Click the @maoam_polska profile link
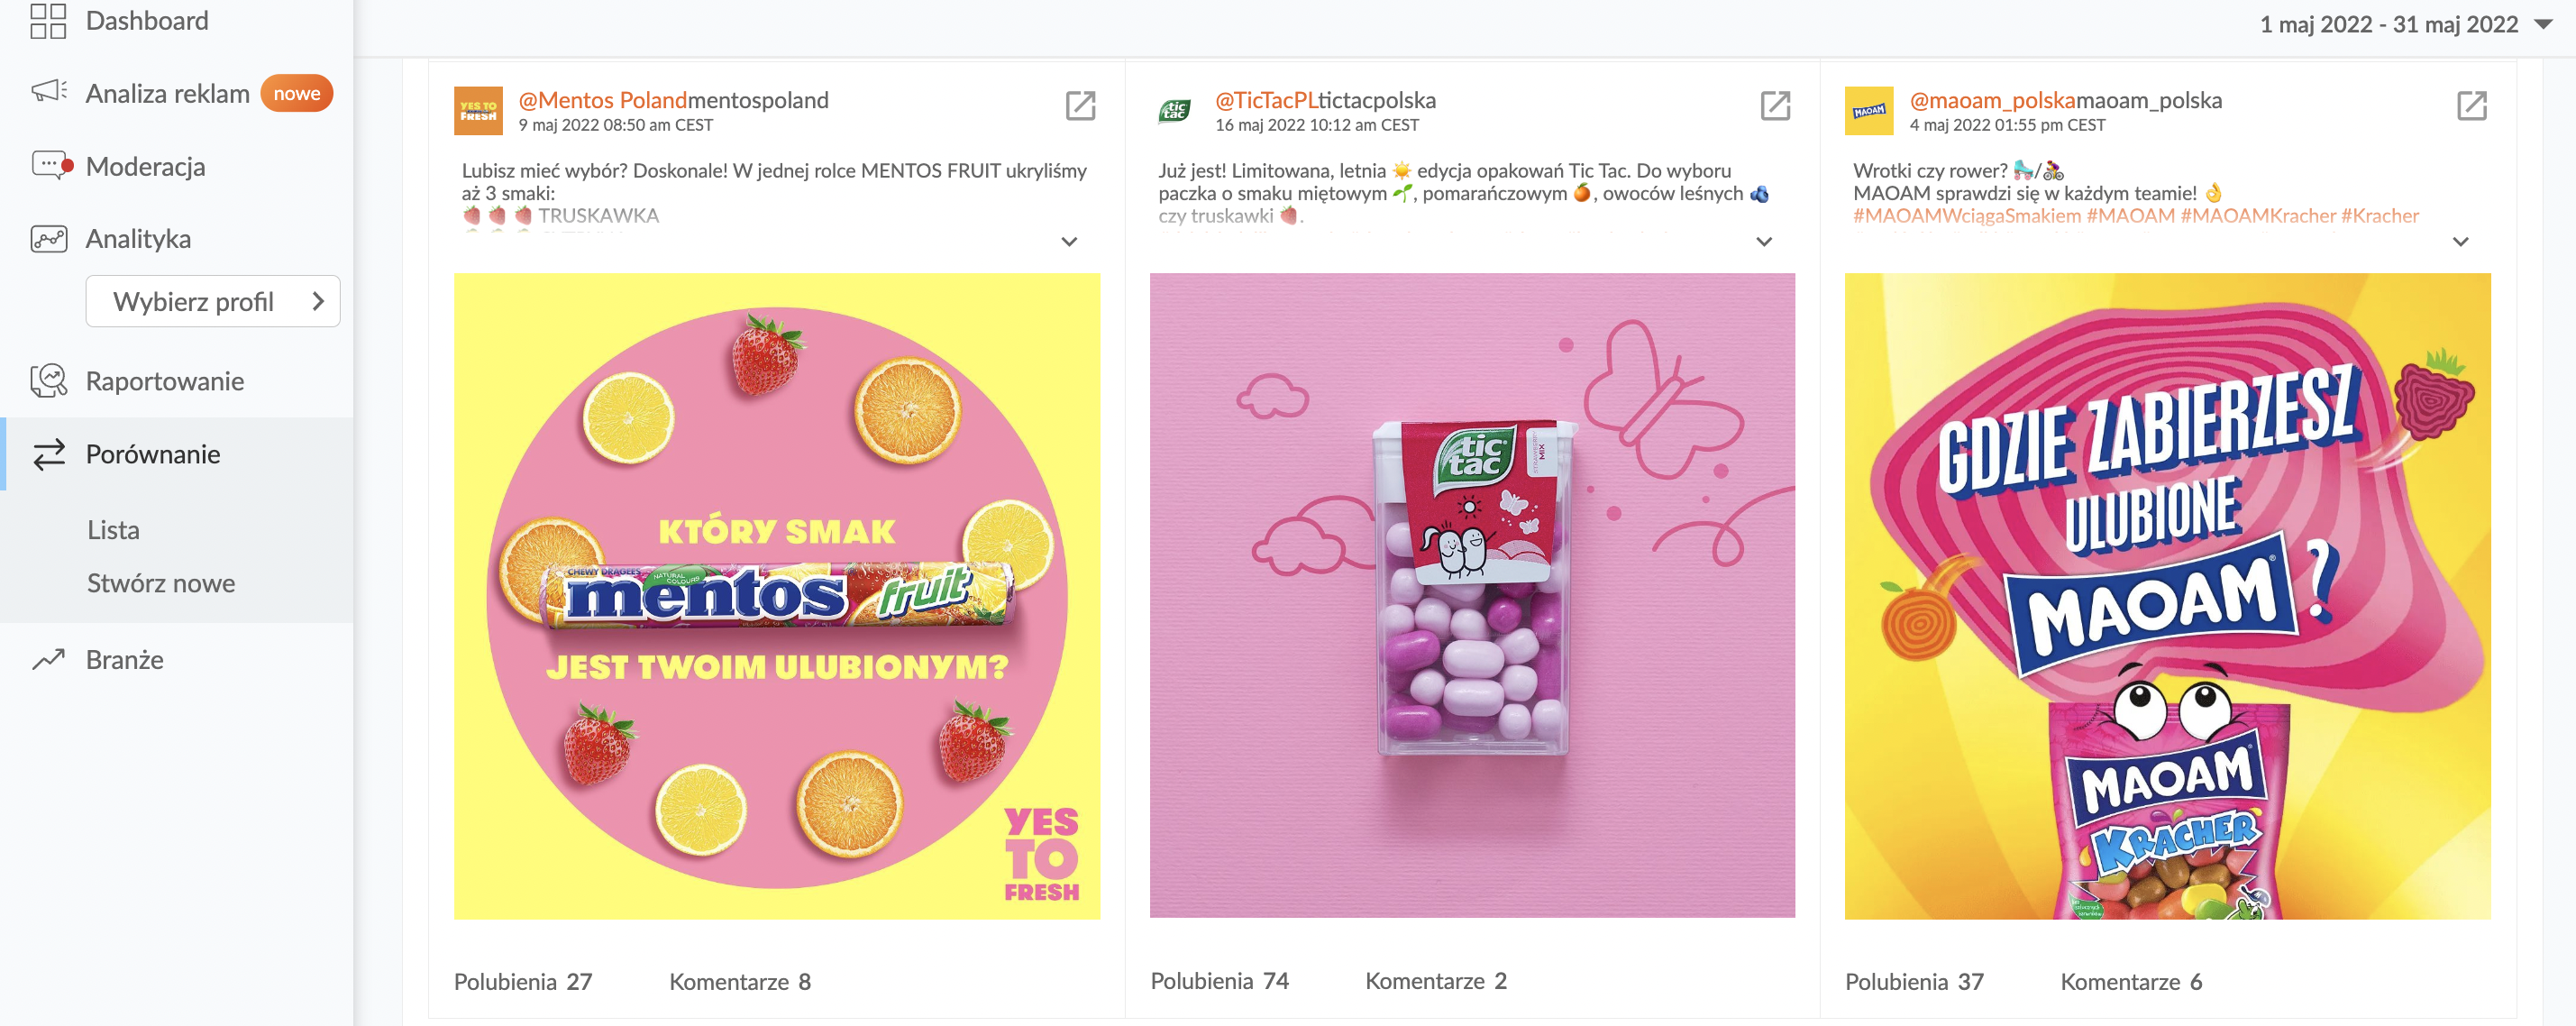 click(x=1991, y=100)
